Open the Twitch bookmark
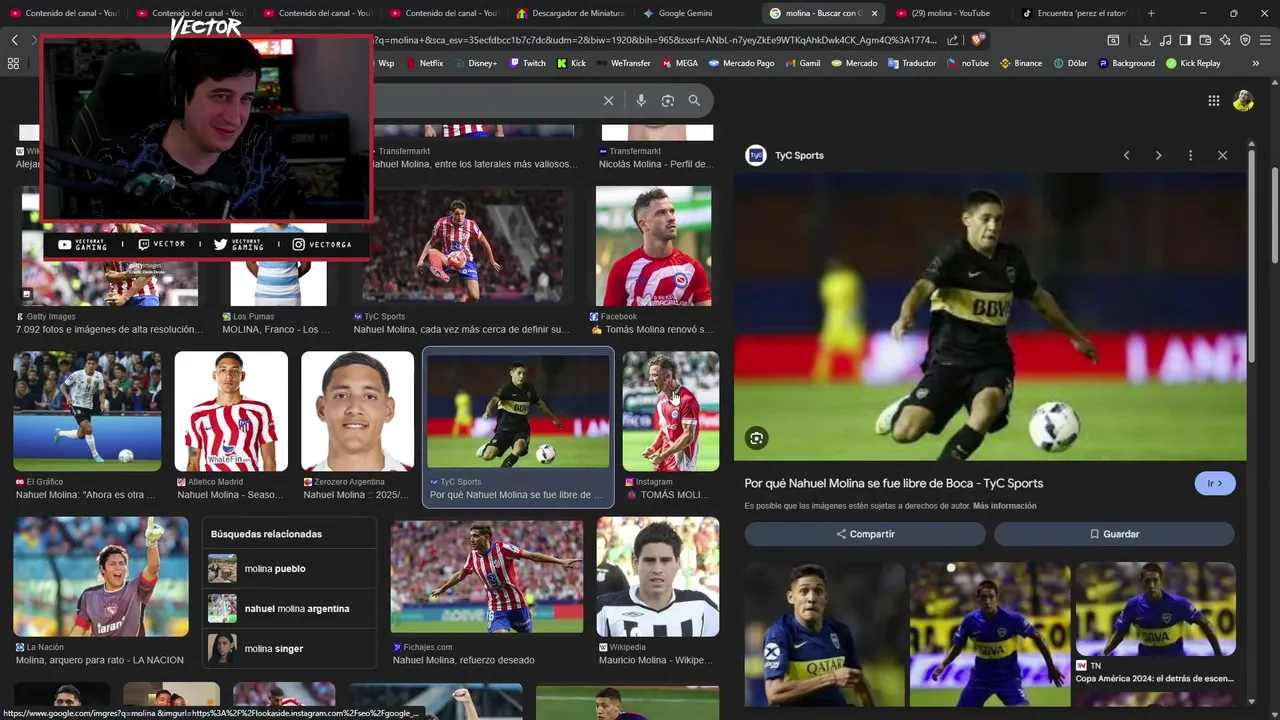Screen dimensions: 1280x720 pyautogui.click(x=527, y=63)
